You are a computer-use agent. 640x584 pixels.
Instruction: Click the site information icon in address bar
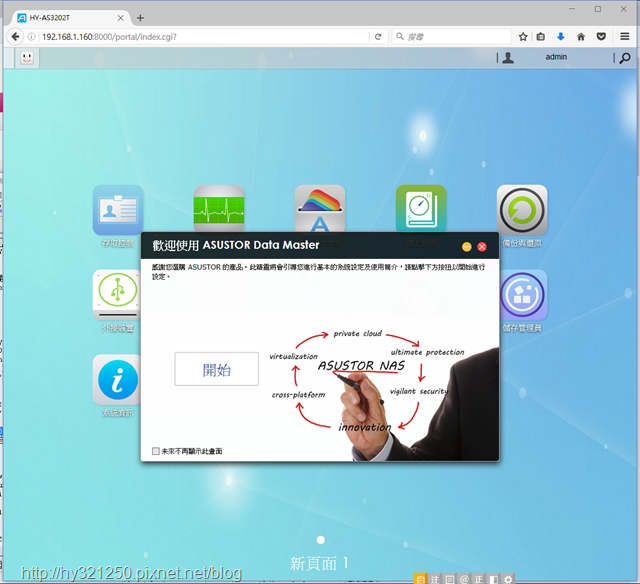[x=31, y=37]
